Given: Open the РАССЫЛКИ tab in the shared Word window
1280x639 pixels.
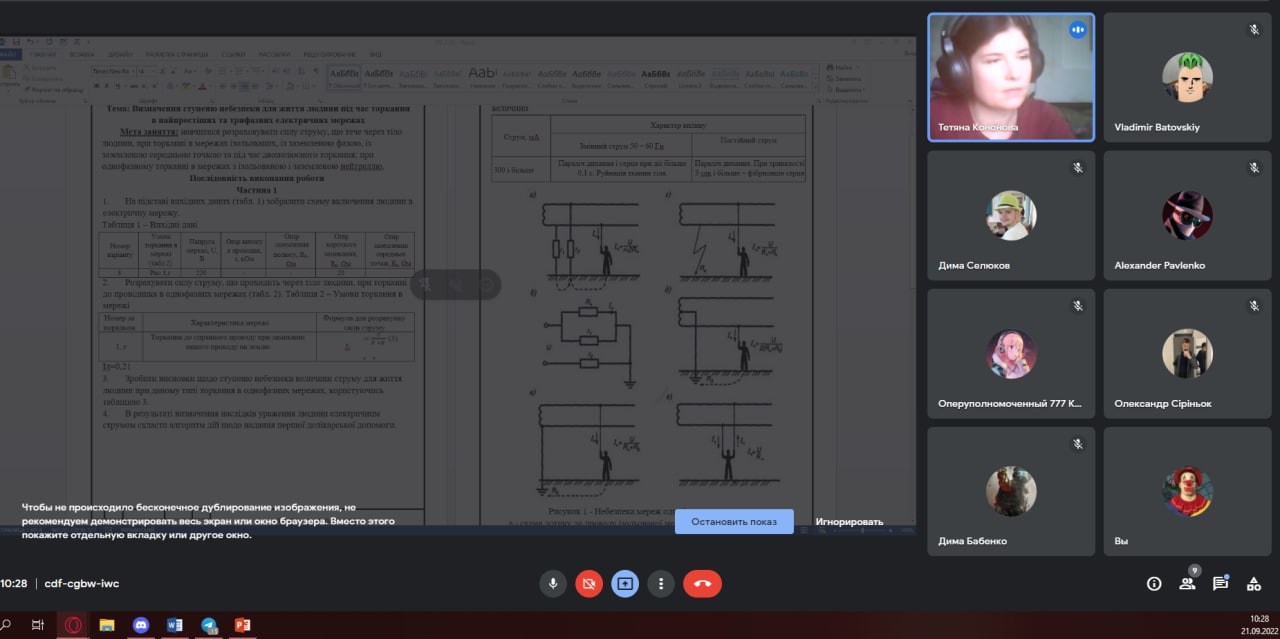Looking at the screenshot, I should coord(275,54).
